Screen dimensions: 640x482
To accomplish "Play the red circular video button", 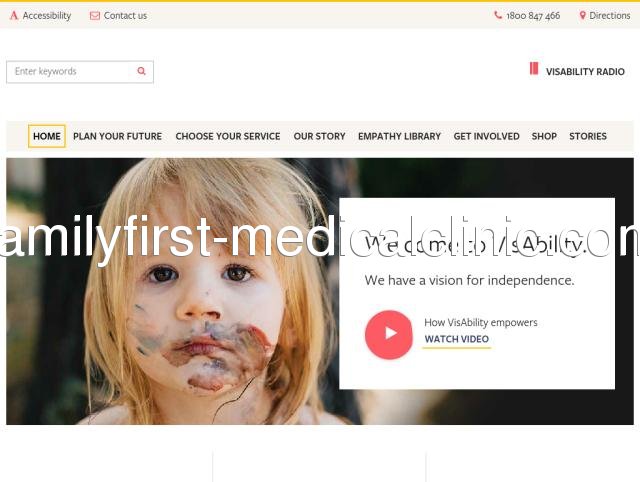I will (389, 334).
